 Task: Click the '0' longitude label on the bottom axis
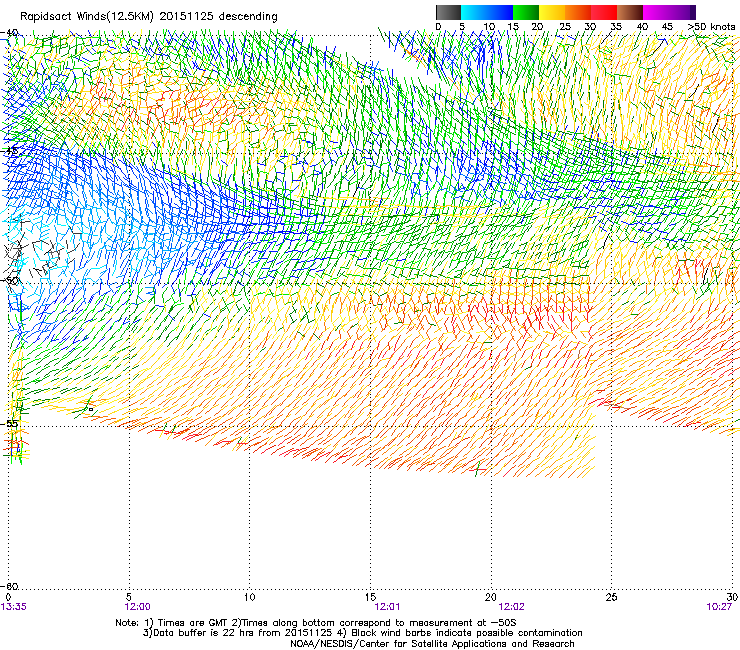point(8,597)
